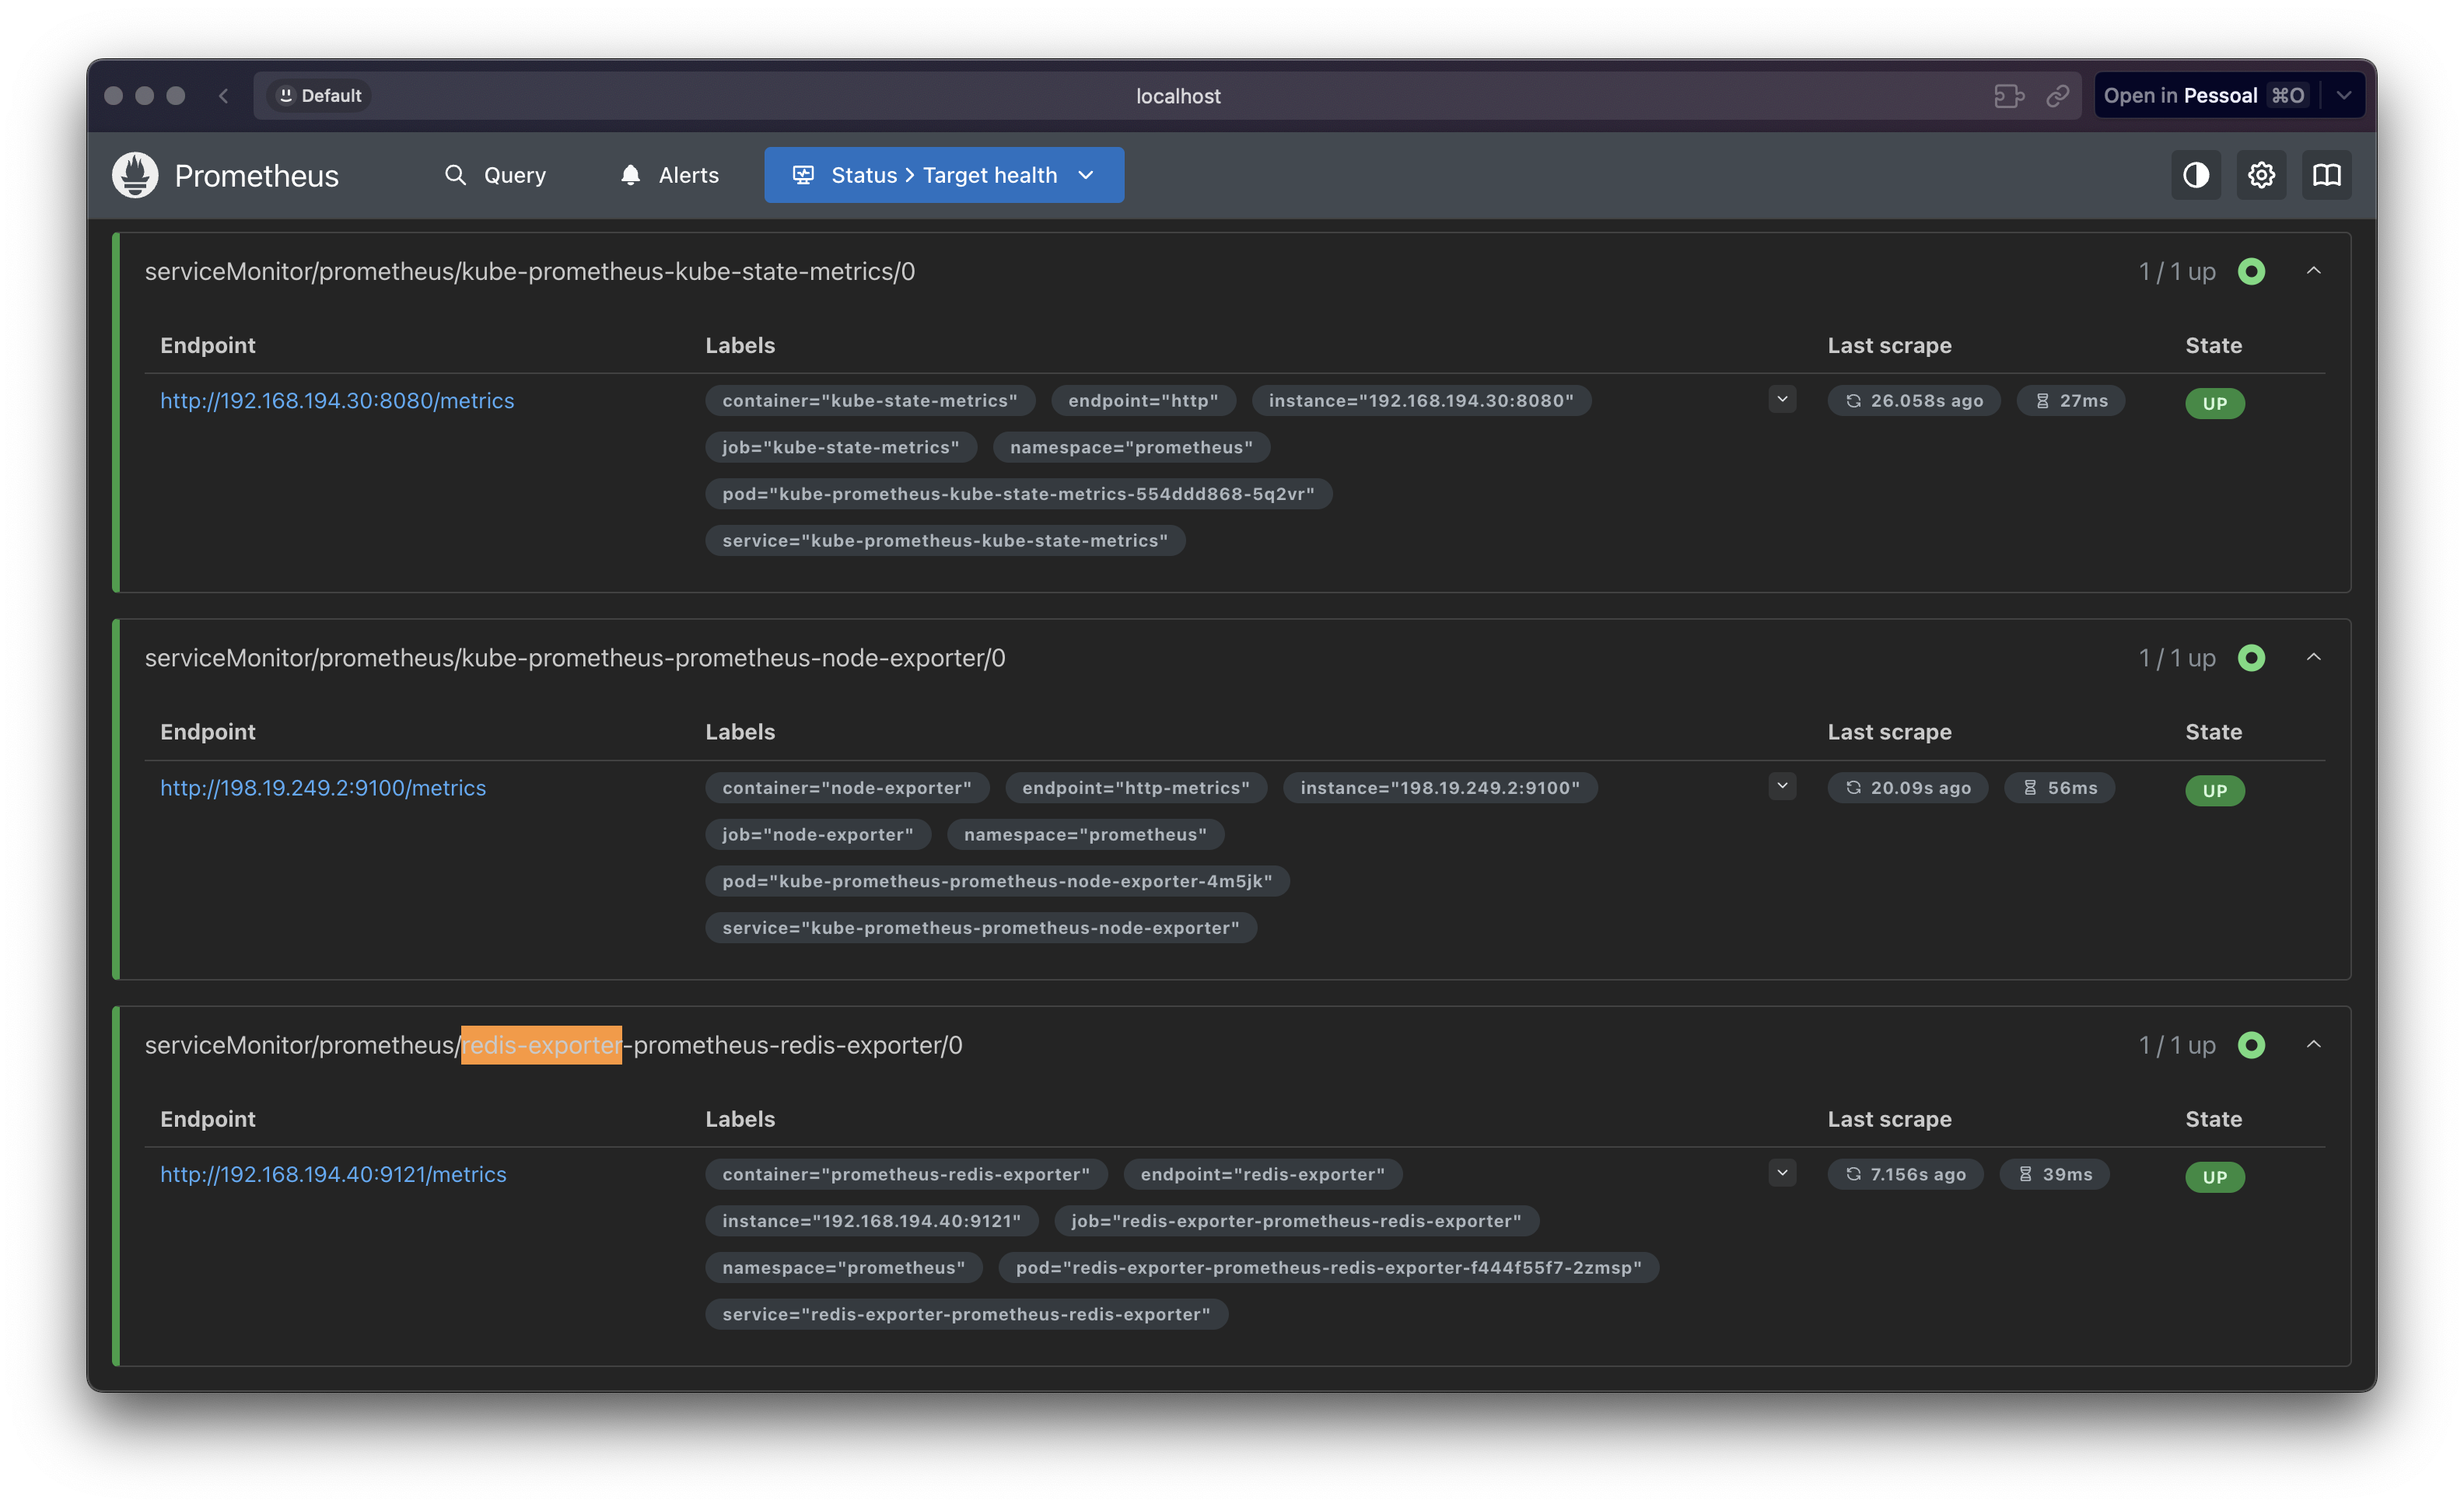Open the documentation book icon
This screenshot has width=2464, height=1507.
(2327, 176)
